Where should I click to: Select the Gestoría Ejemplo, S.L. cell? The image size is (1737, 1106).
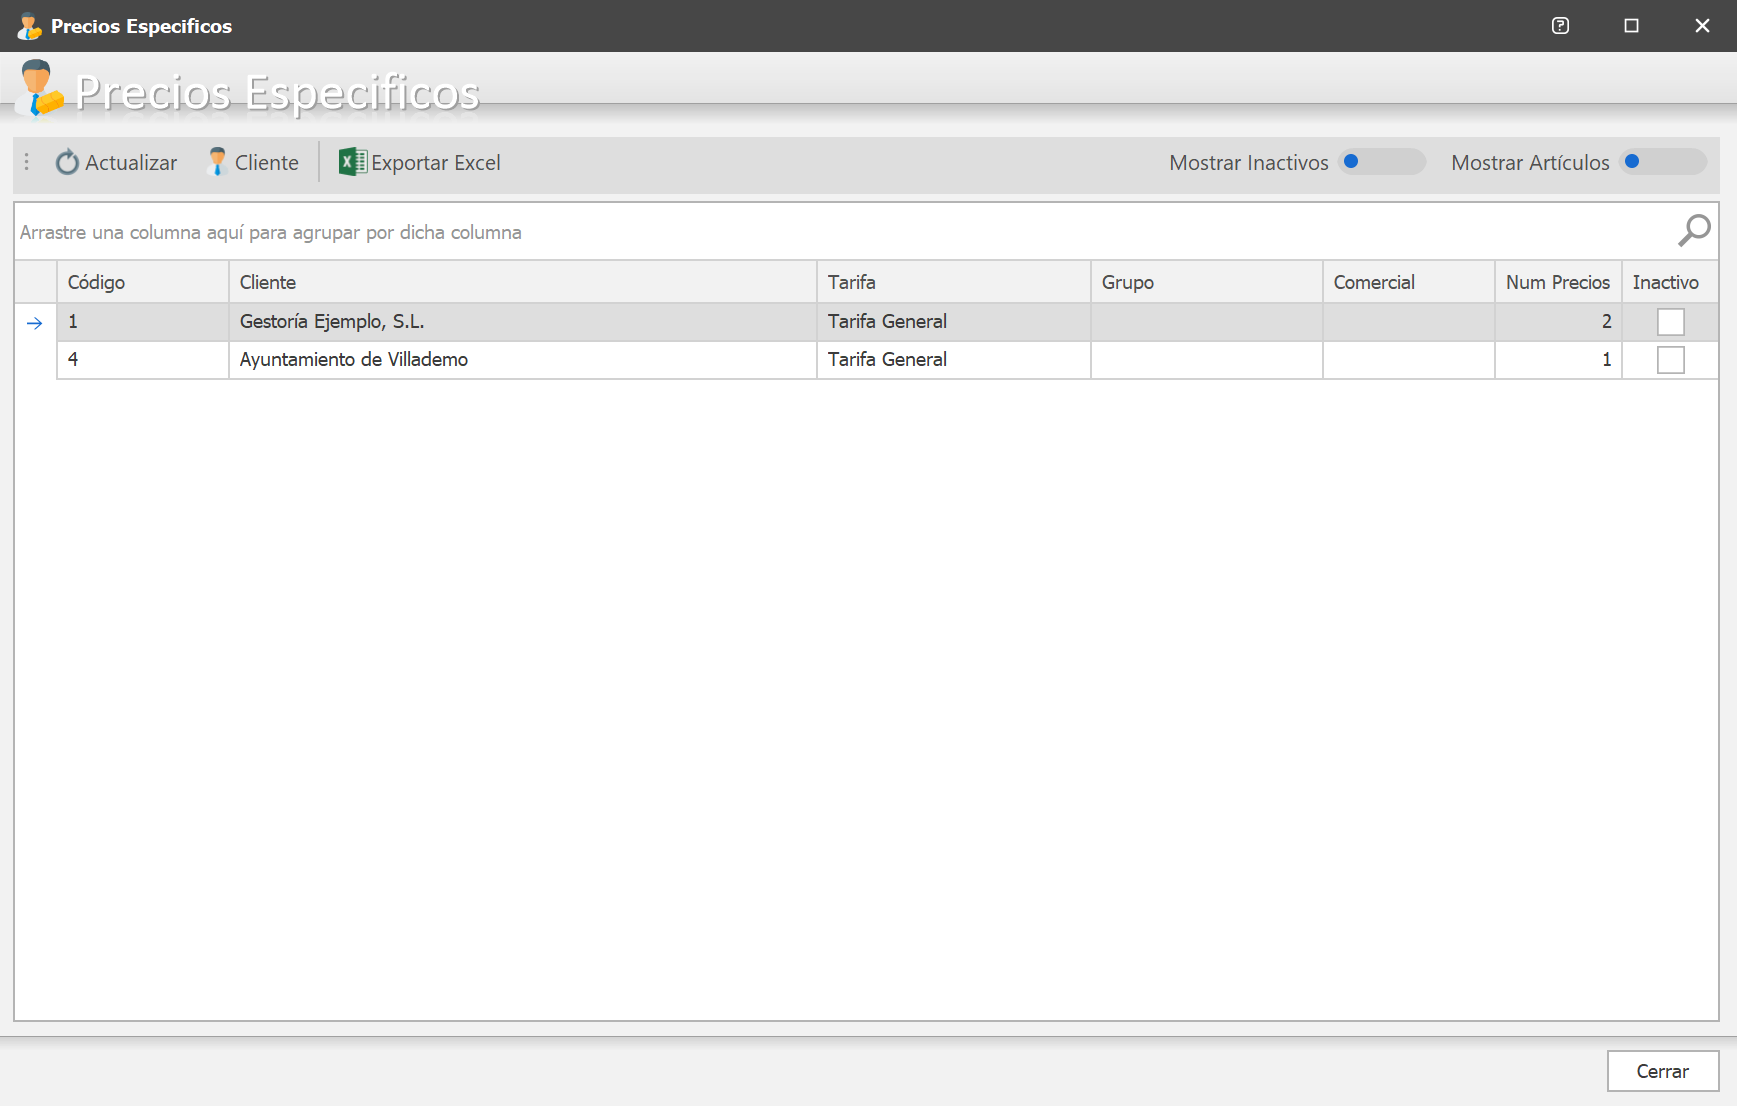[x=523, y=322]
